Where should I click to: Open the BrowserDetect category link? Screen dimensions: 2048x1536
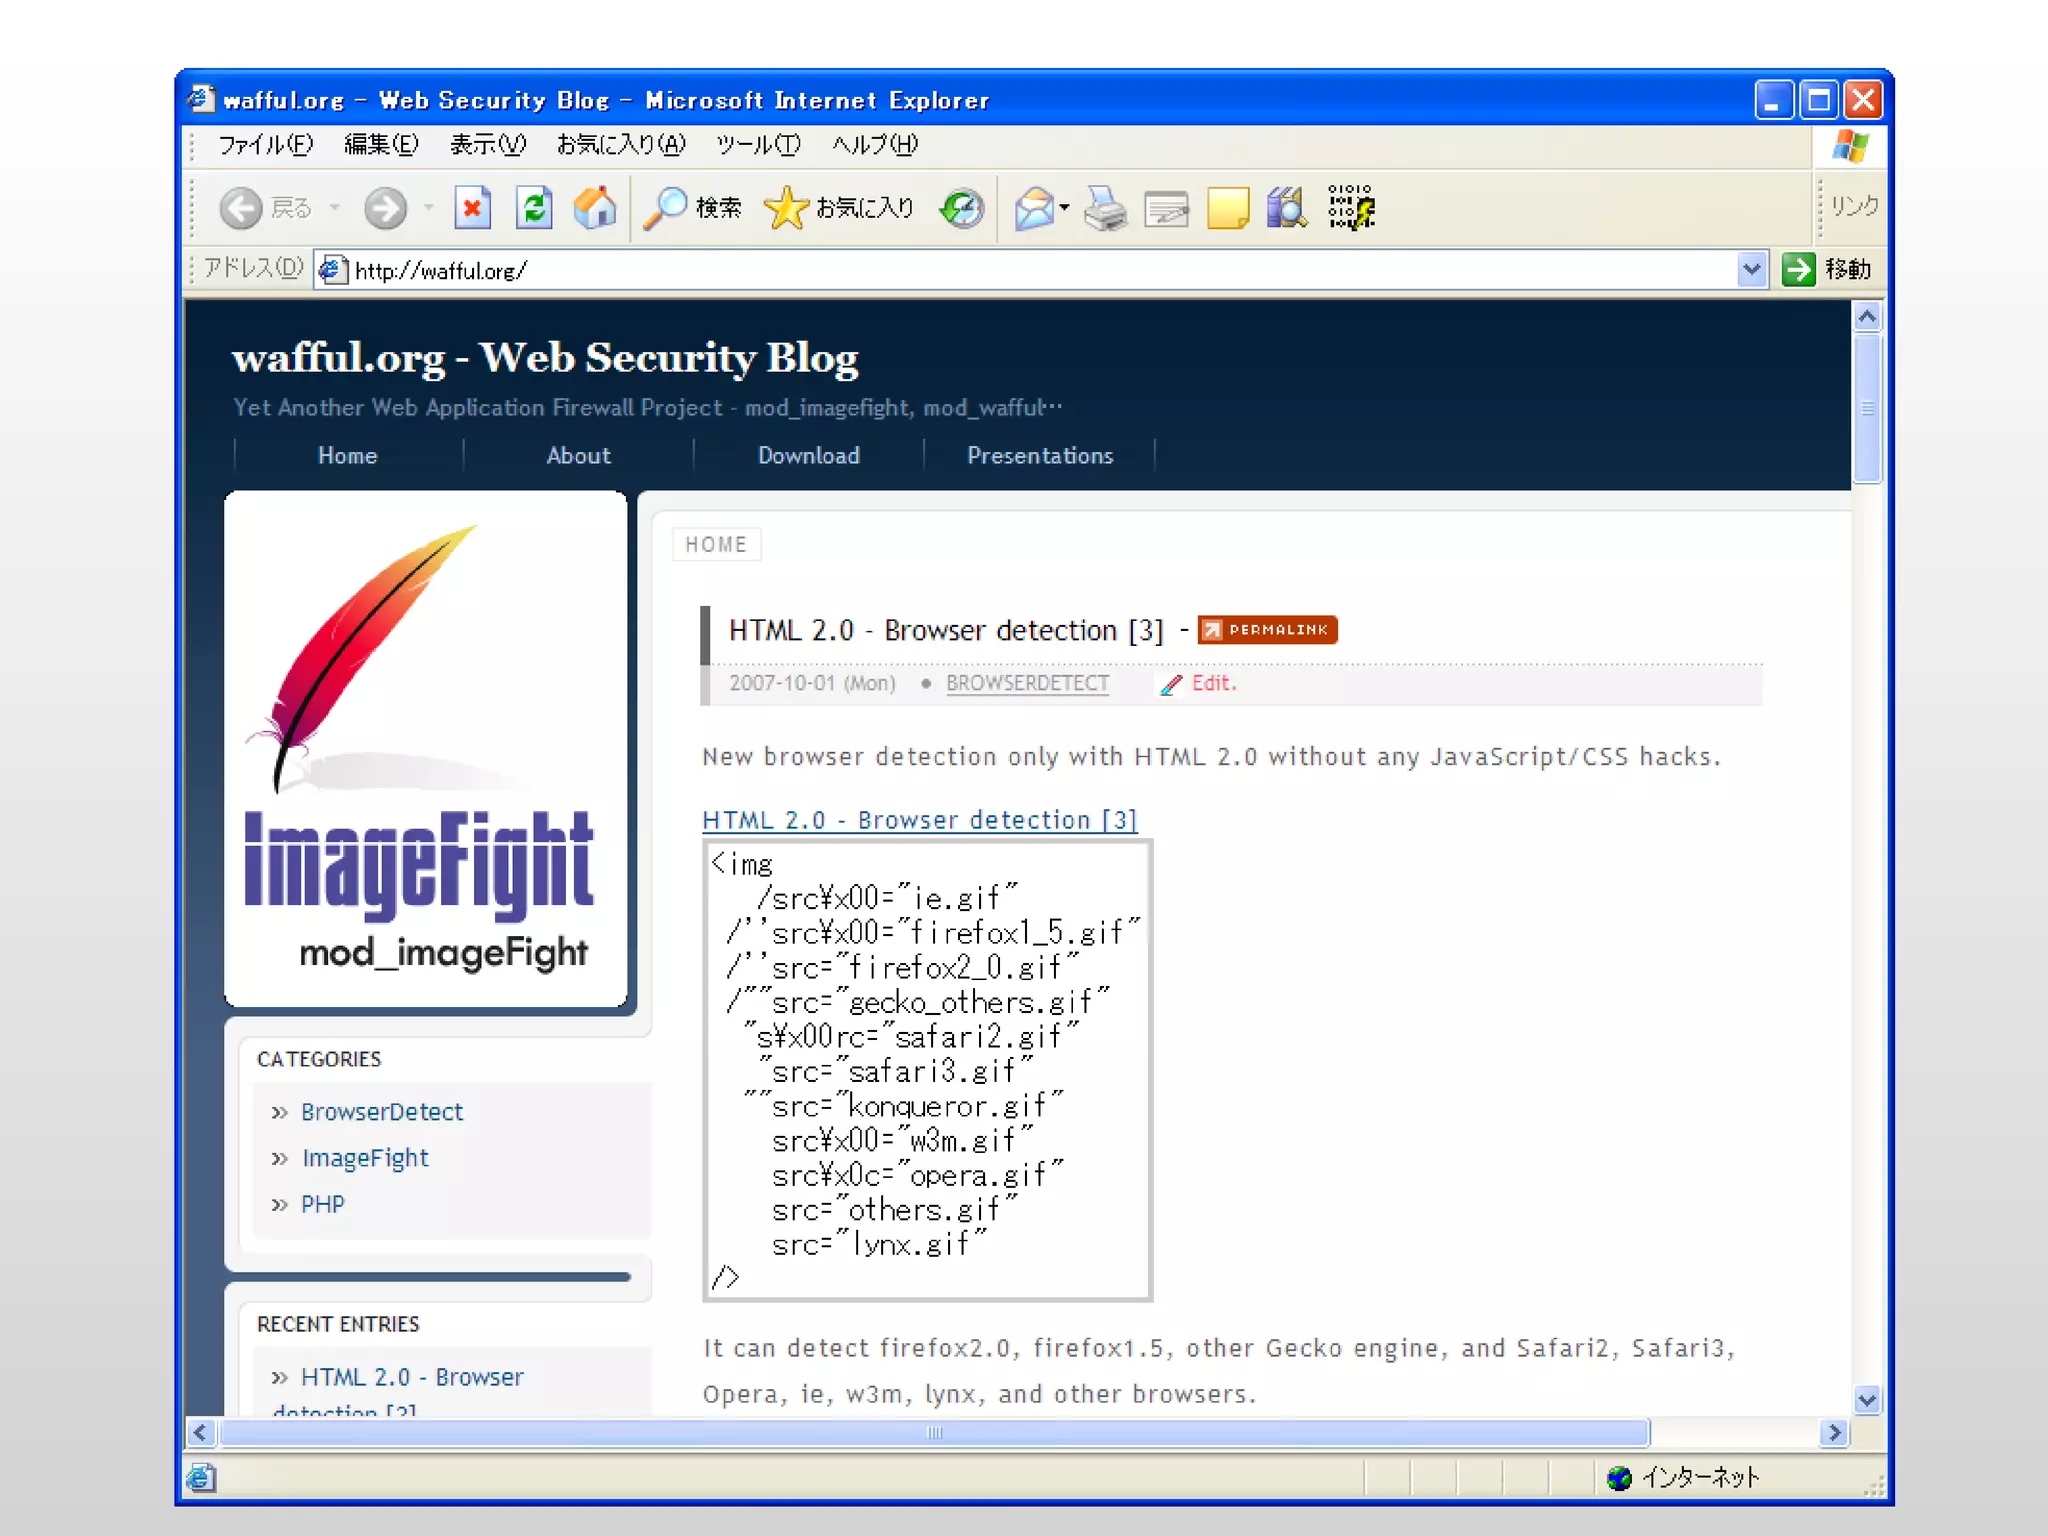point(381,1112)
